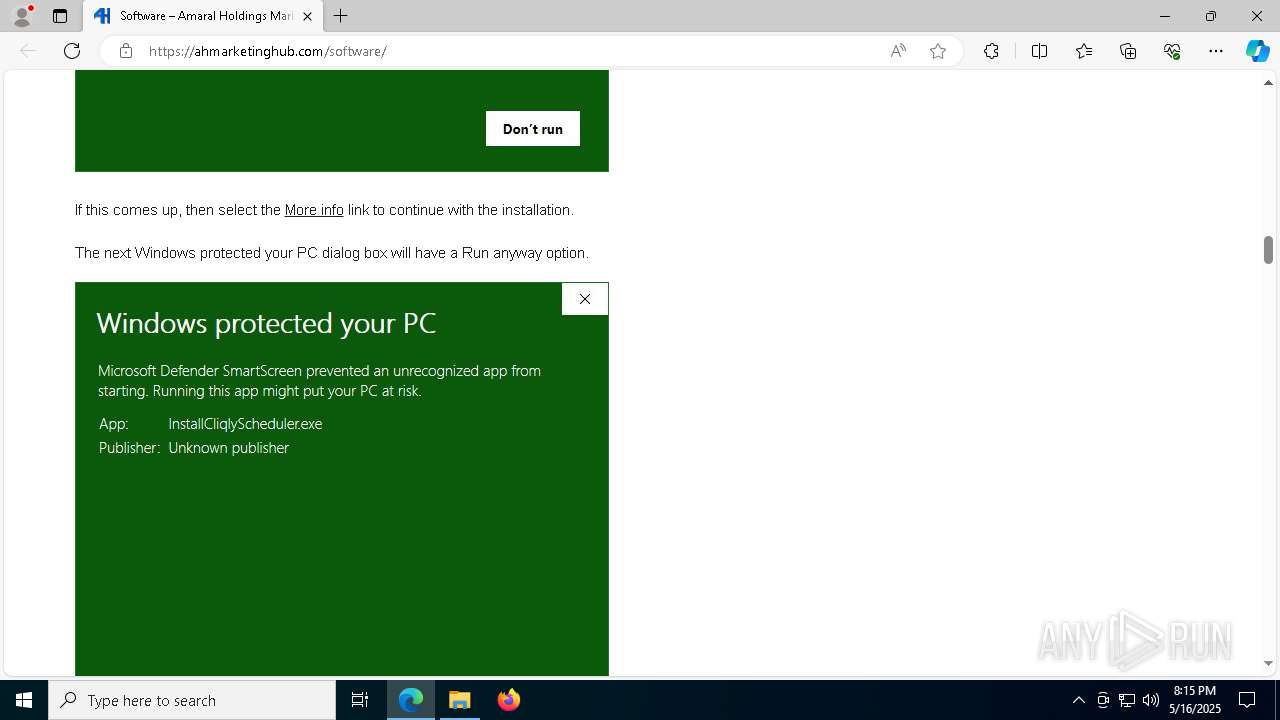
Task: Open a new browser tab
Action: [341, 16]
